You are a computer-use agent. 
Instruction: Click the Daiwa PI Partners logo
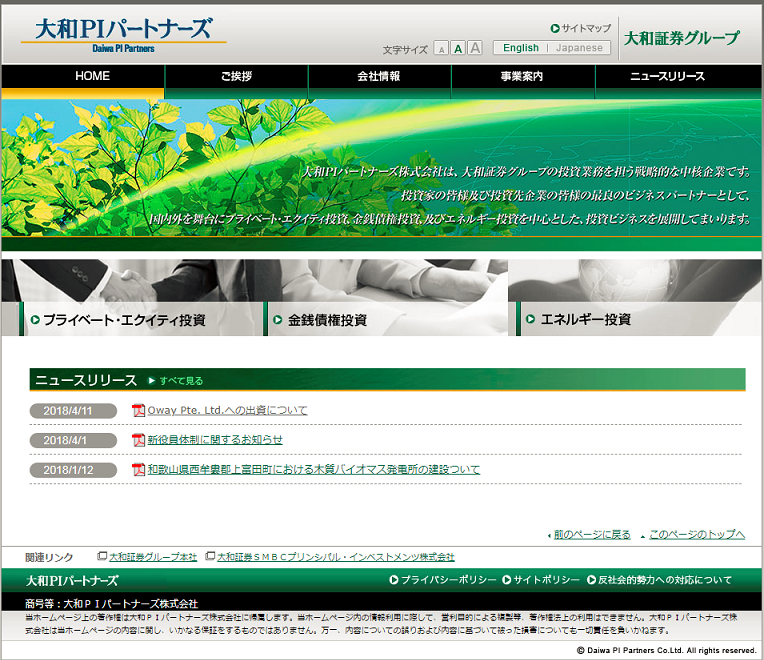click(124, 35)
